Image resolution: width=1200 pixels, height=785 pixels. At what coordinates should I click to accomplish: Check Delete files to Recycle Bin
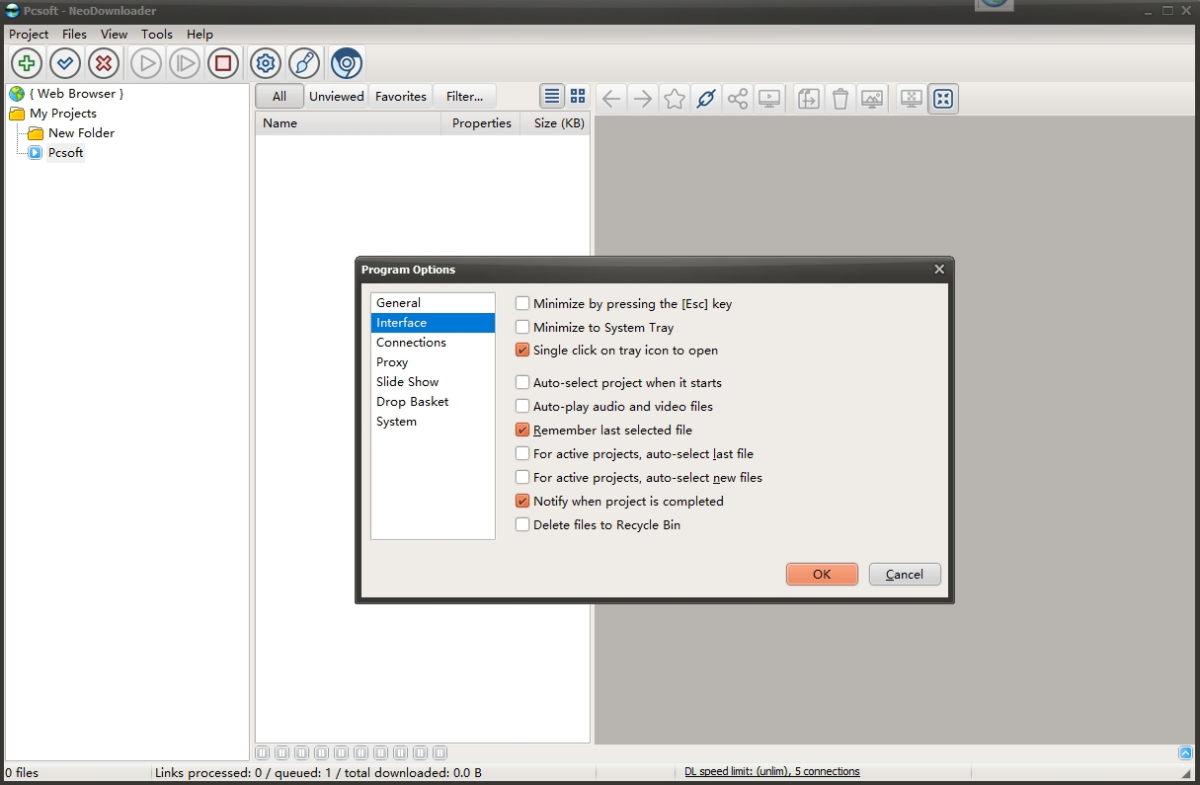(x=521, y=525)
